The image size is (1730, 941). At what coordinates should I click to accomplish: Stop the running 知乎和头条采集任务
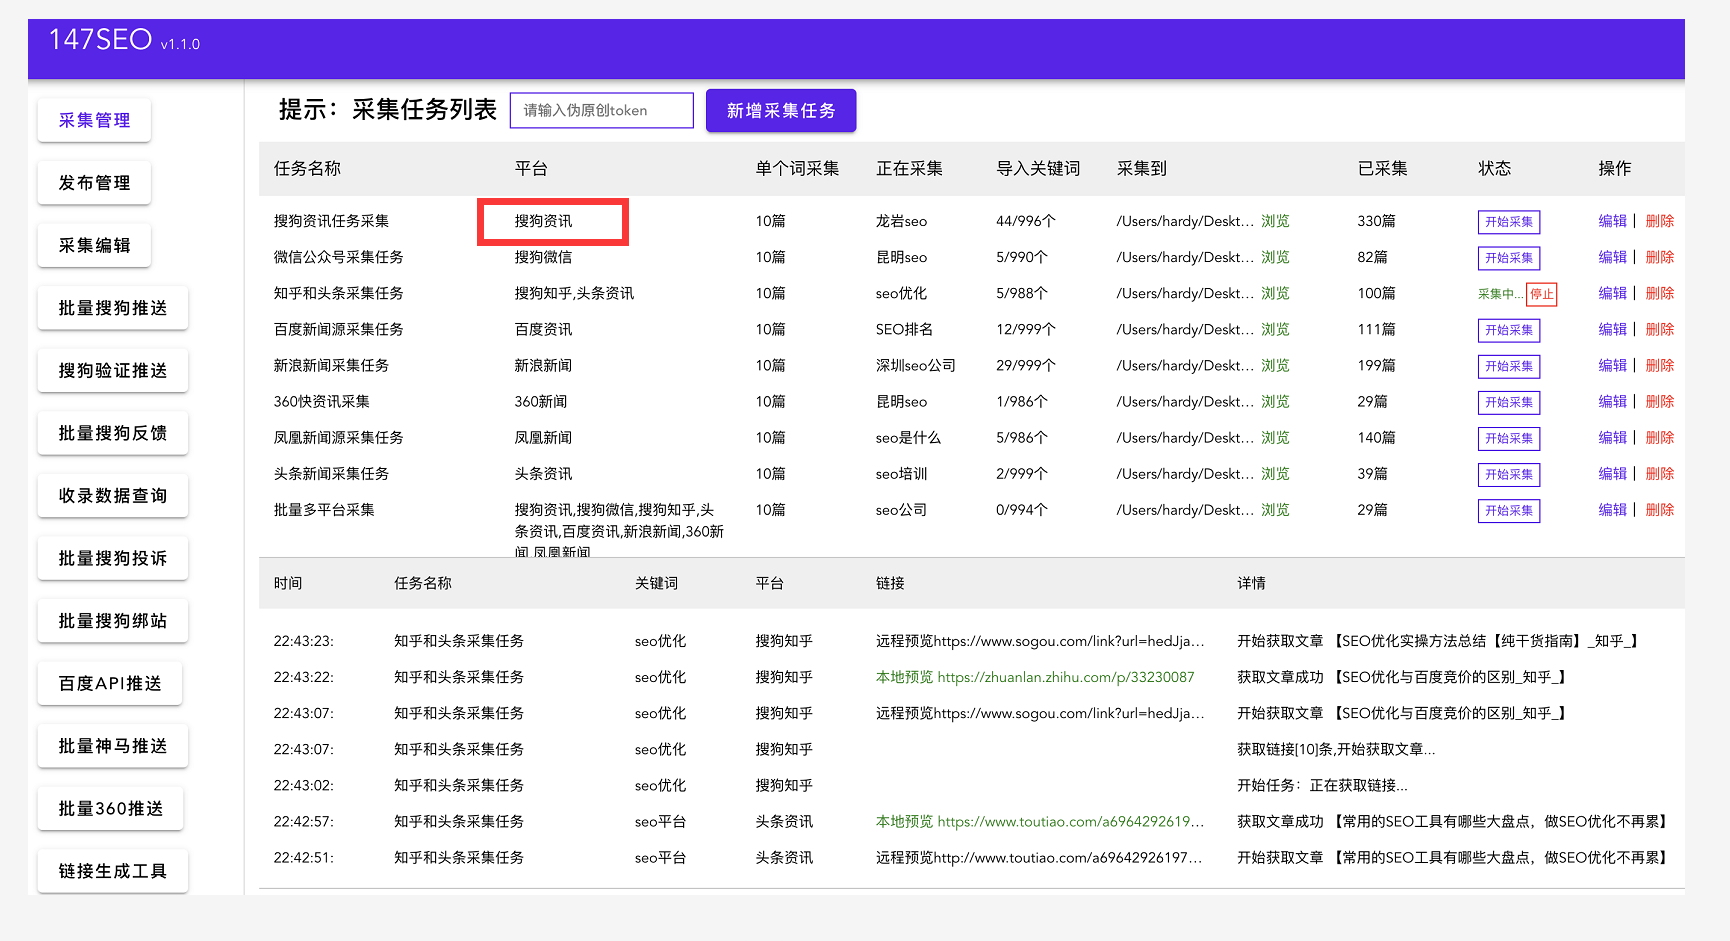[x=1542, y=294]
